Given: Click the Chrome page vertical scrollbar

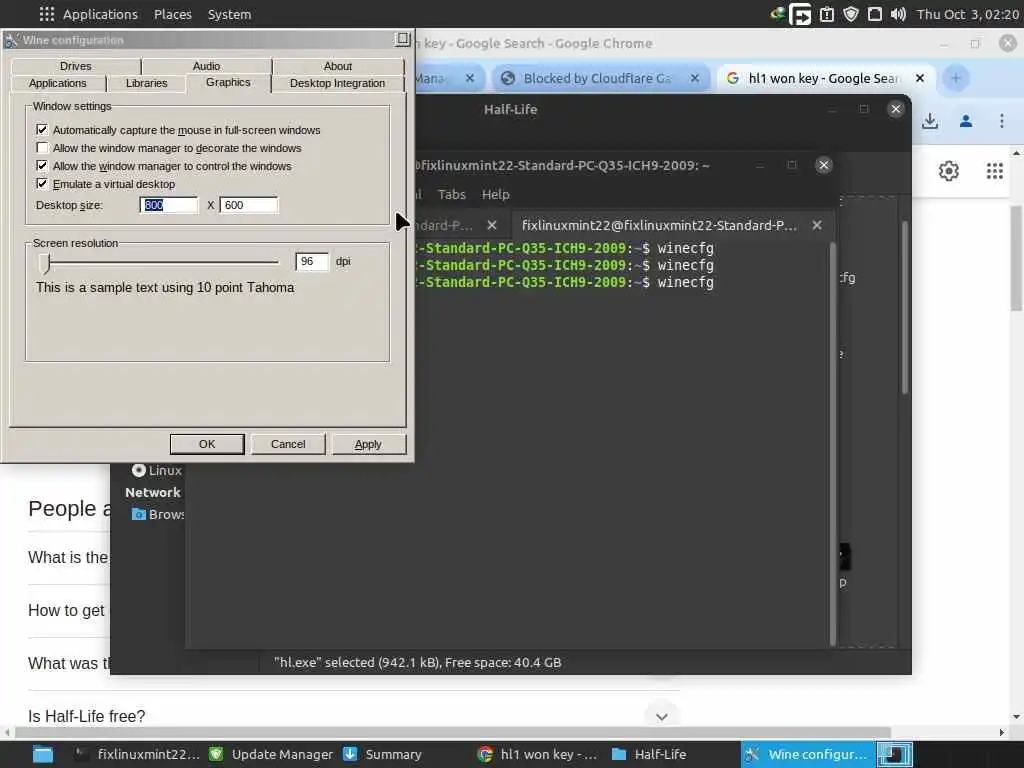Looking at the screenshot, I should 1016,258.
